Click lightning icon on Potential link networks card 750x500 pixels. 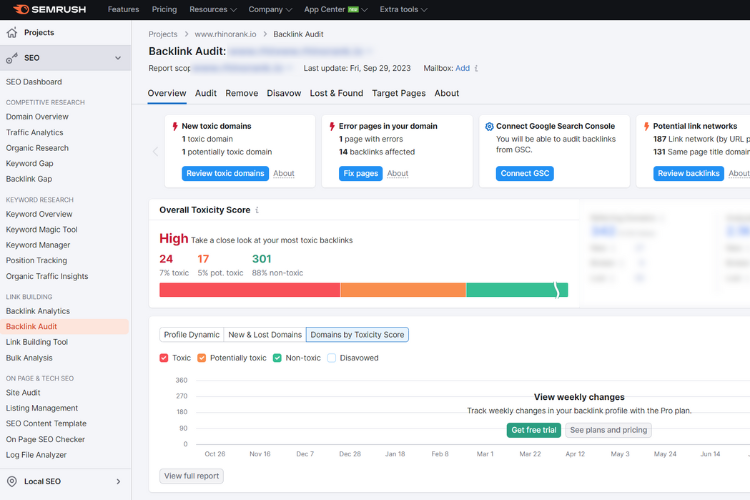click(x=646, y=126)
